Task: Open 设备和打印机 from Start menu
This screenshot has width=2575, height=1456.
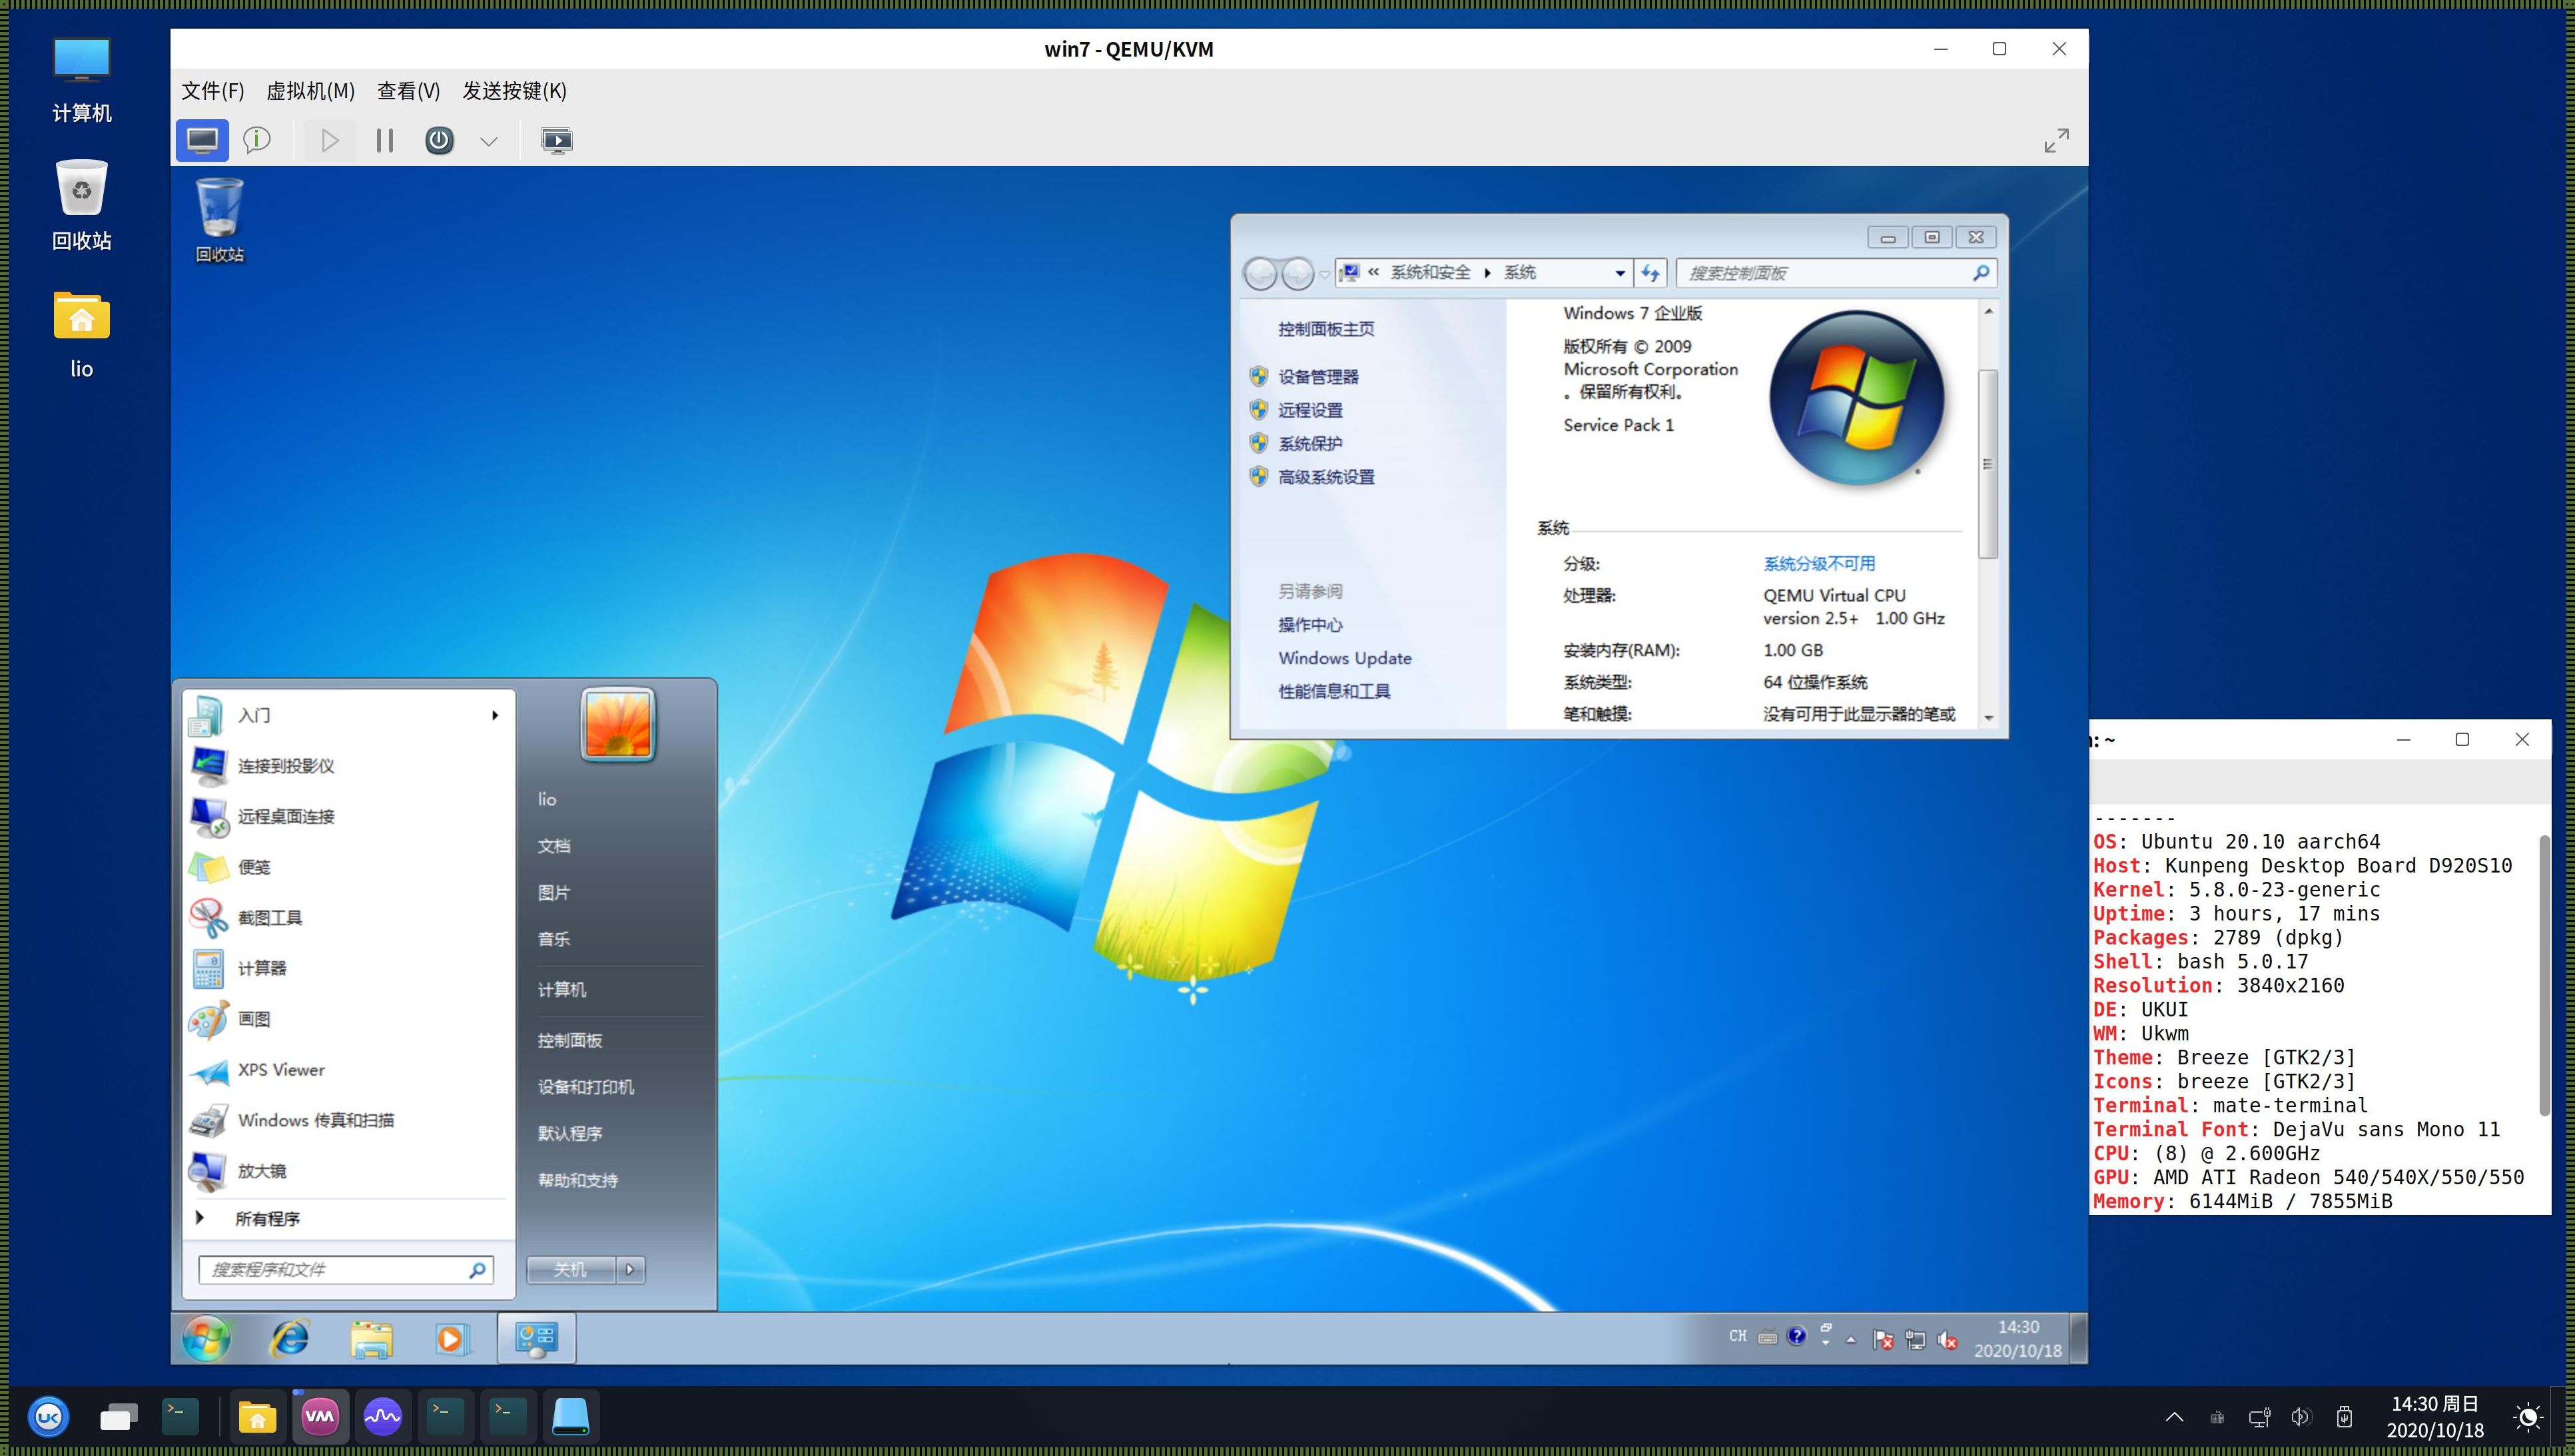Action: [586, 1087]
